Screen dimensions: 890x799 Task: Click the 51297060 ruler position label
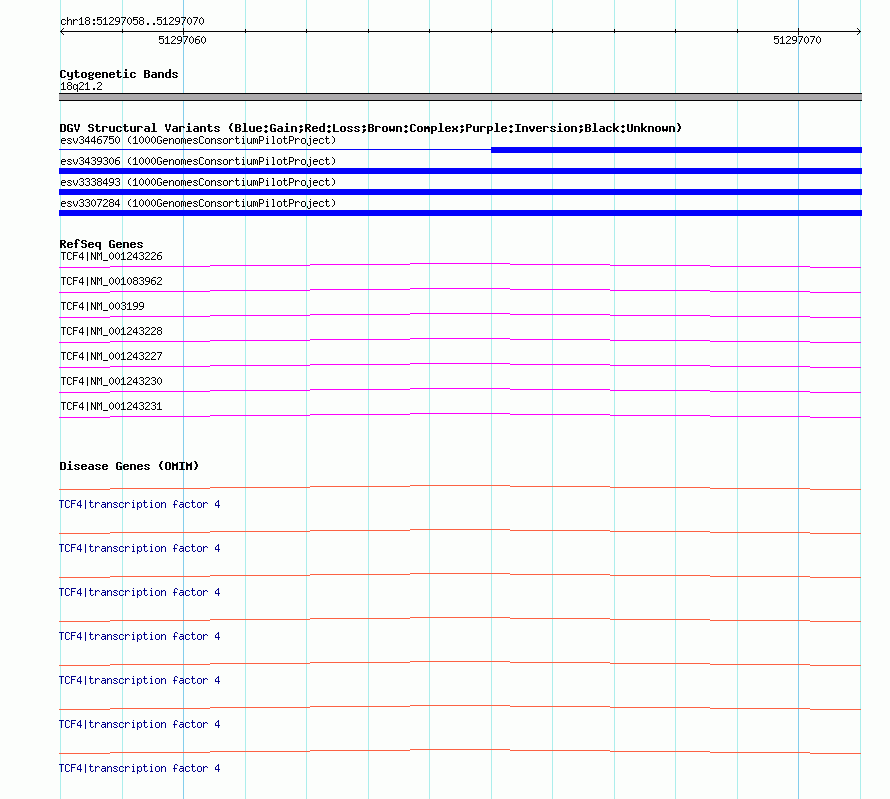tap(182, 40)
